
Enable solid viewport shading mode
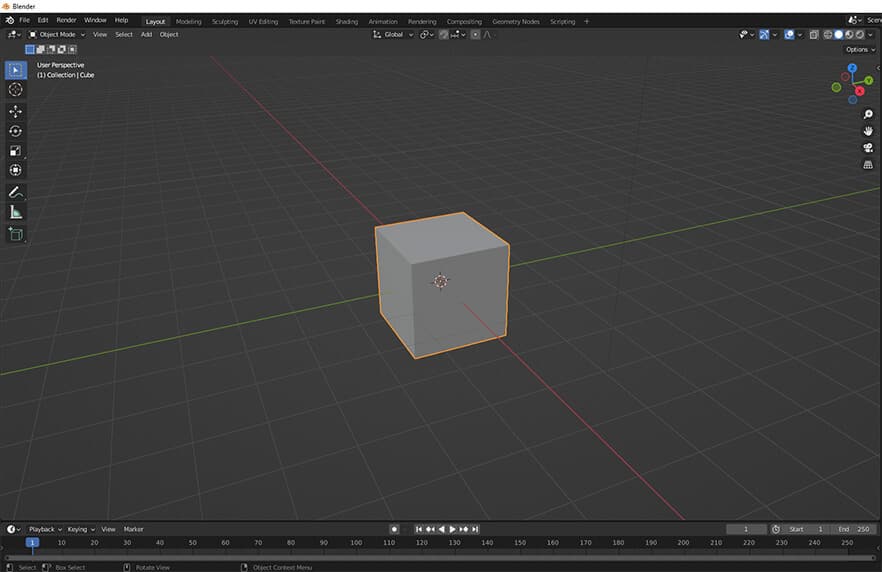(838, 34)
